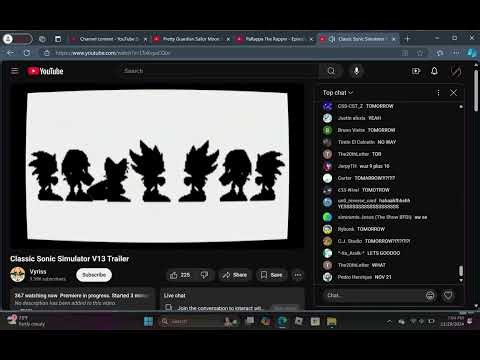Select the Classic Sonic Simulator browser tab
The image size is (480, 360).
pos(357,39)
